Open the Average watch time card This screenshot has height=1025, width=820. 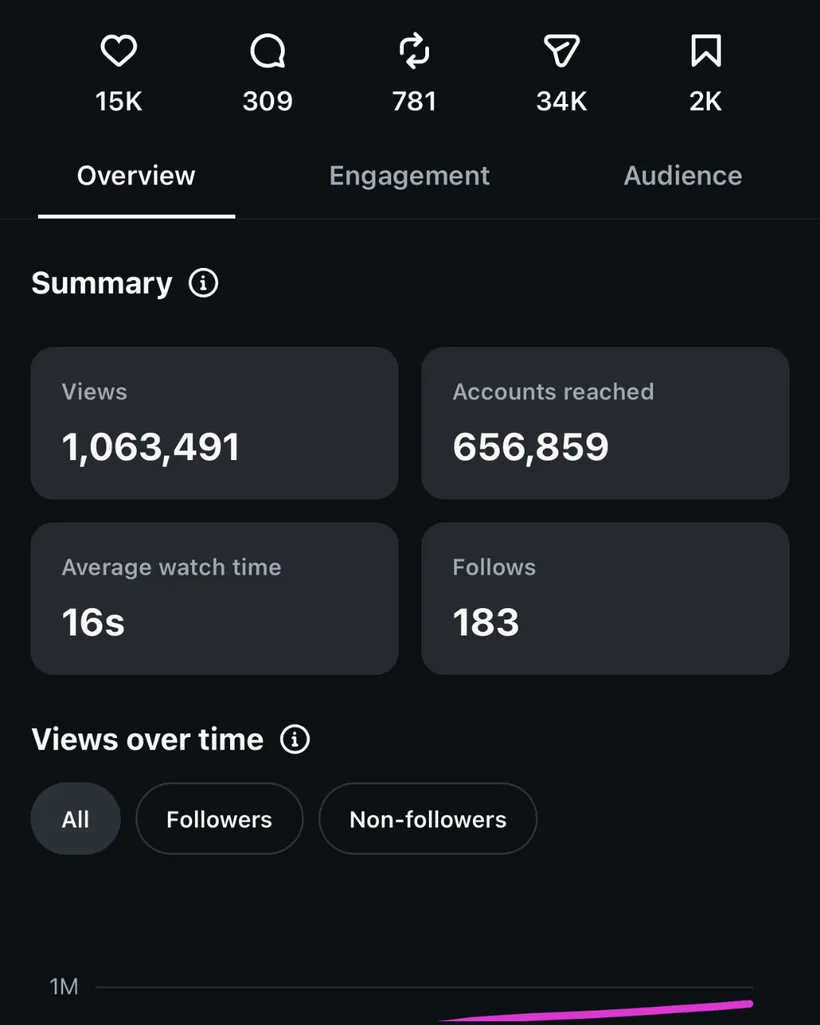tap(214, 598)
